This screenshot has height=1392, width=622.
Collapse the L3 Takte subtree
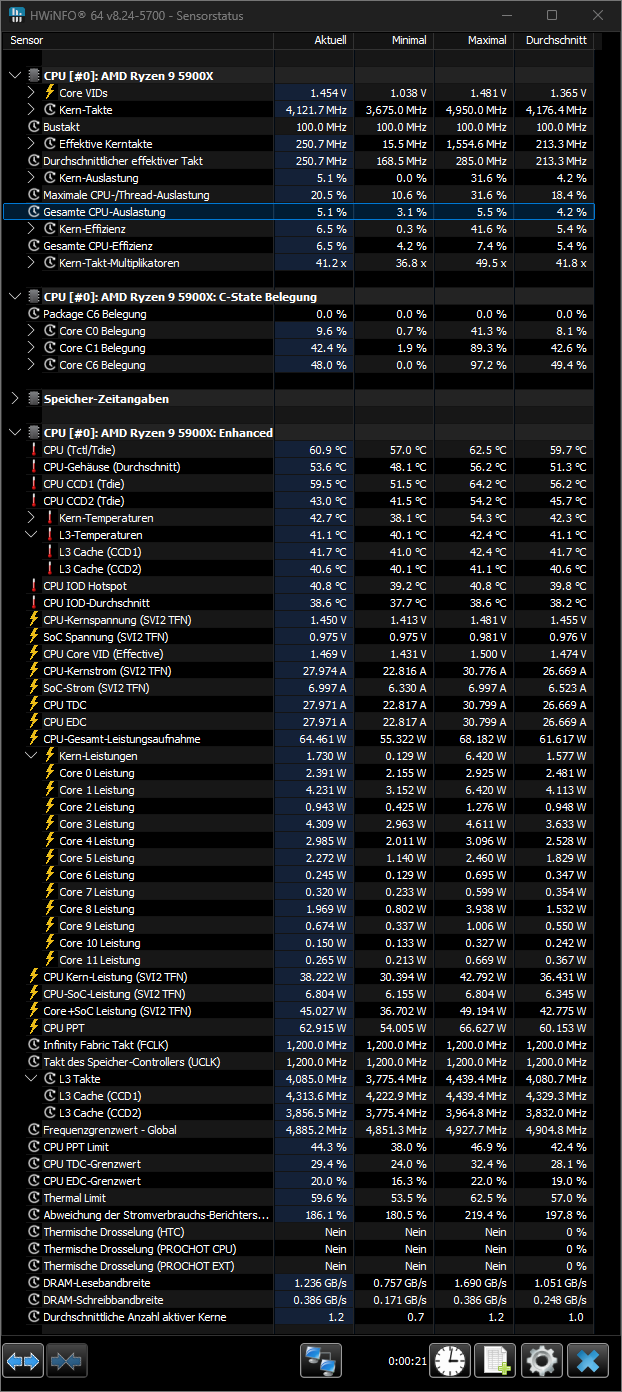click(31, 1079)
